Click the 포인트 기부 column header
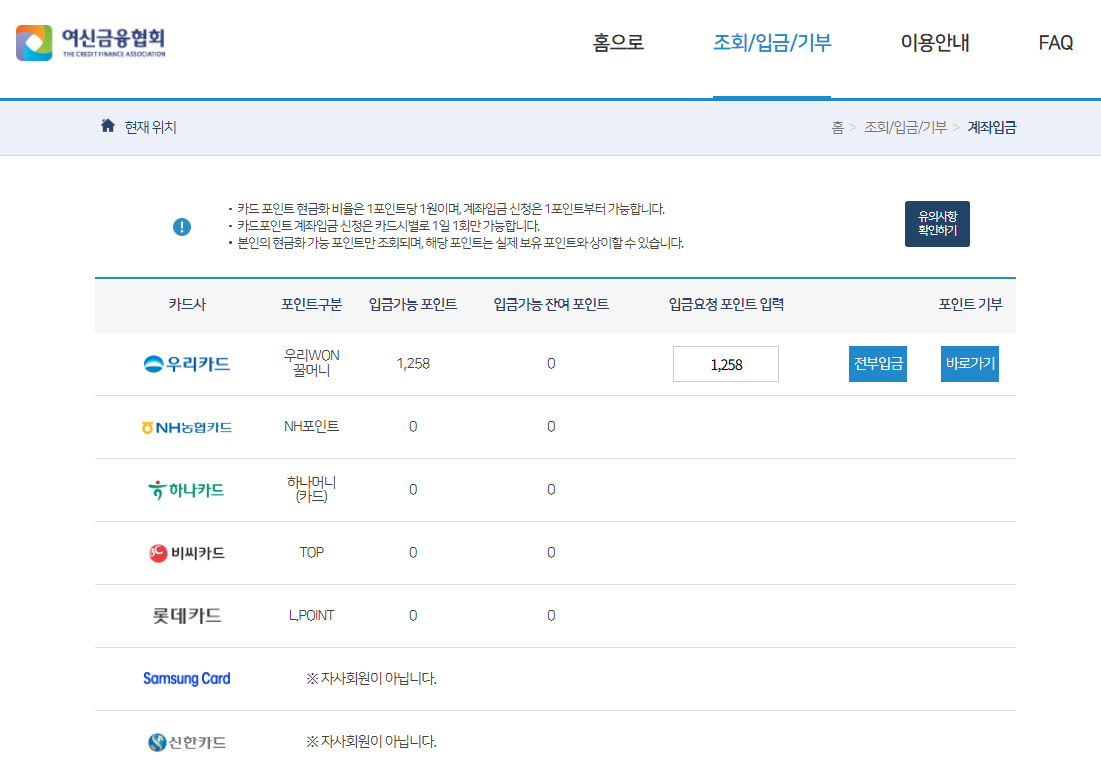The height and width of the screenshot is (773, 1101). point(970,304)
